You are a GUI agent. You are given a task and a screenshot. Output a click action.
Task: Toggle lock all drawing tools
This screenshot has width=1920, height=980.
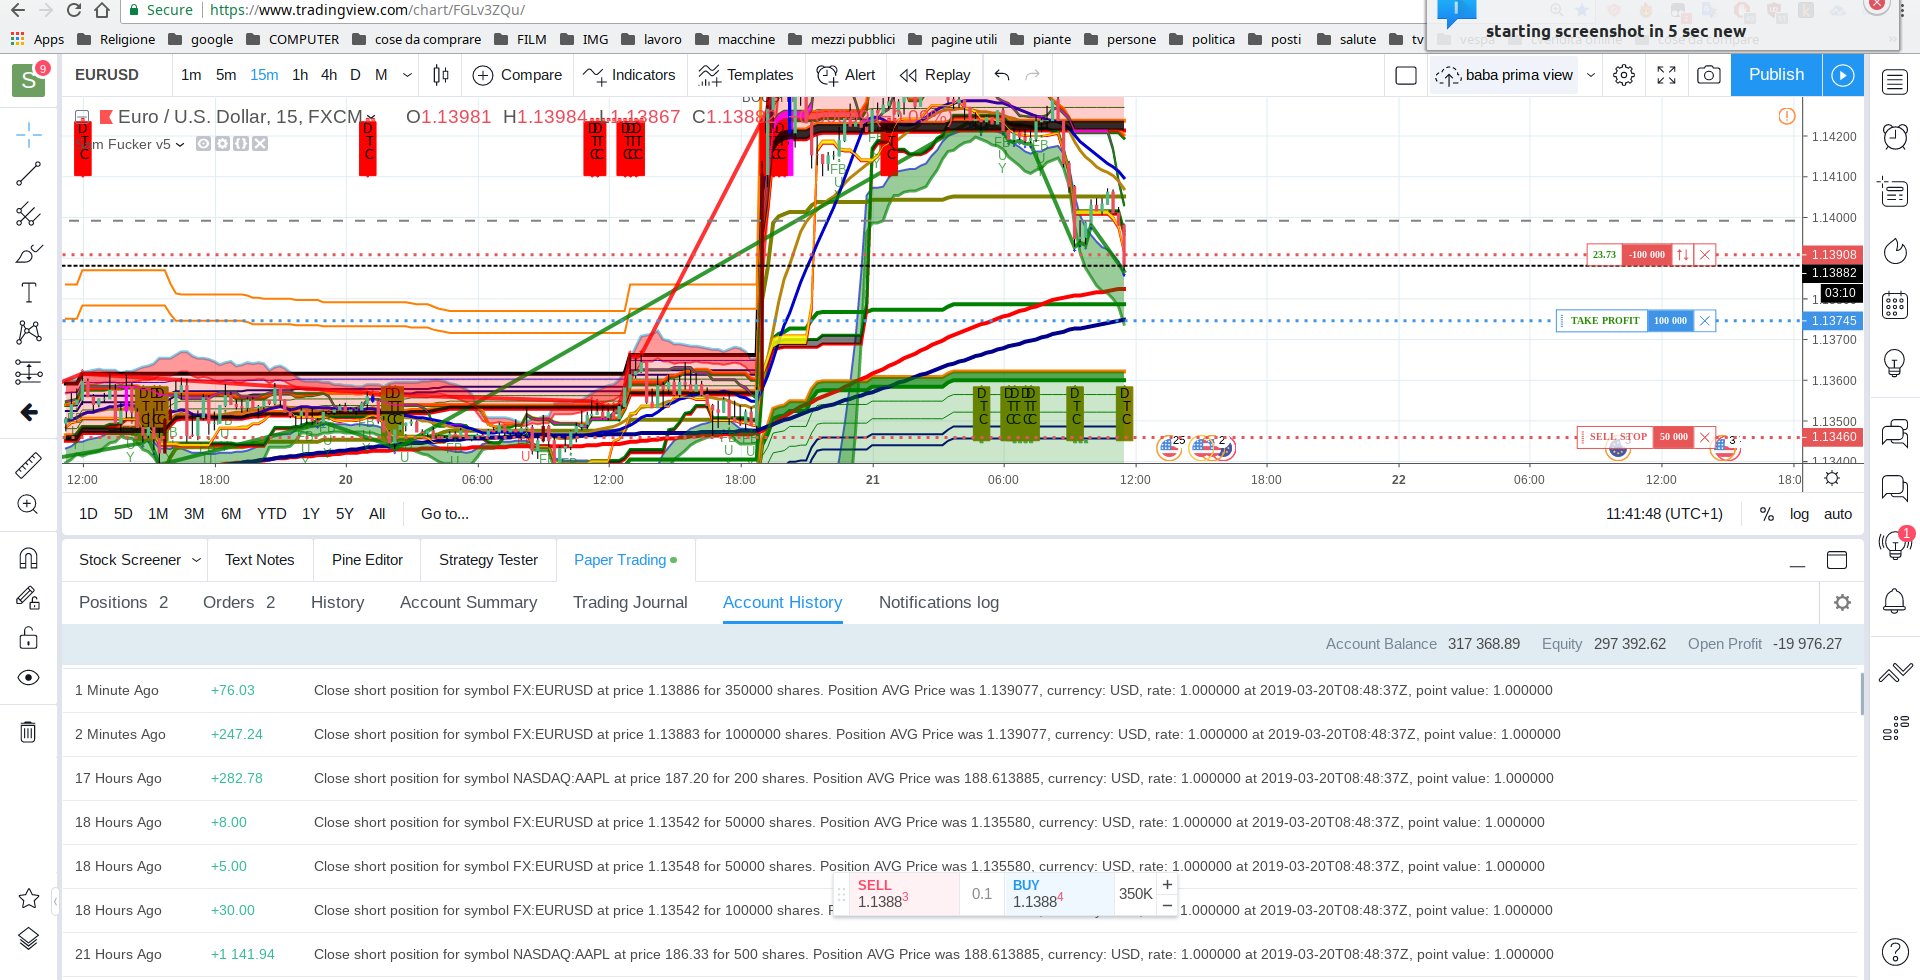pyautogui.click(x=28, y=638)
